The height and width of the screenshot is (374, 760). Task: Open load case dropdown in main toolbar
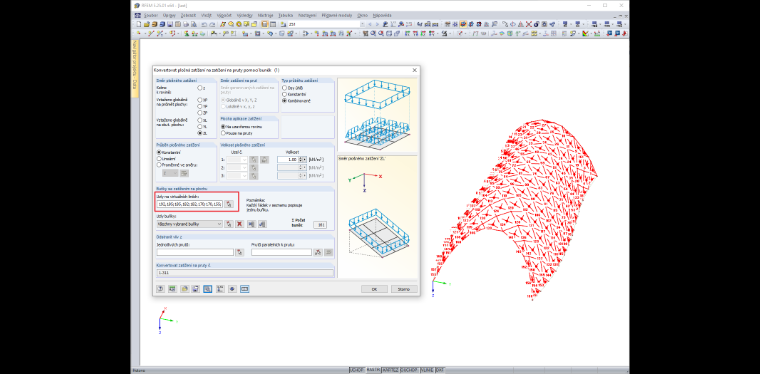363,24
